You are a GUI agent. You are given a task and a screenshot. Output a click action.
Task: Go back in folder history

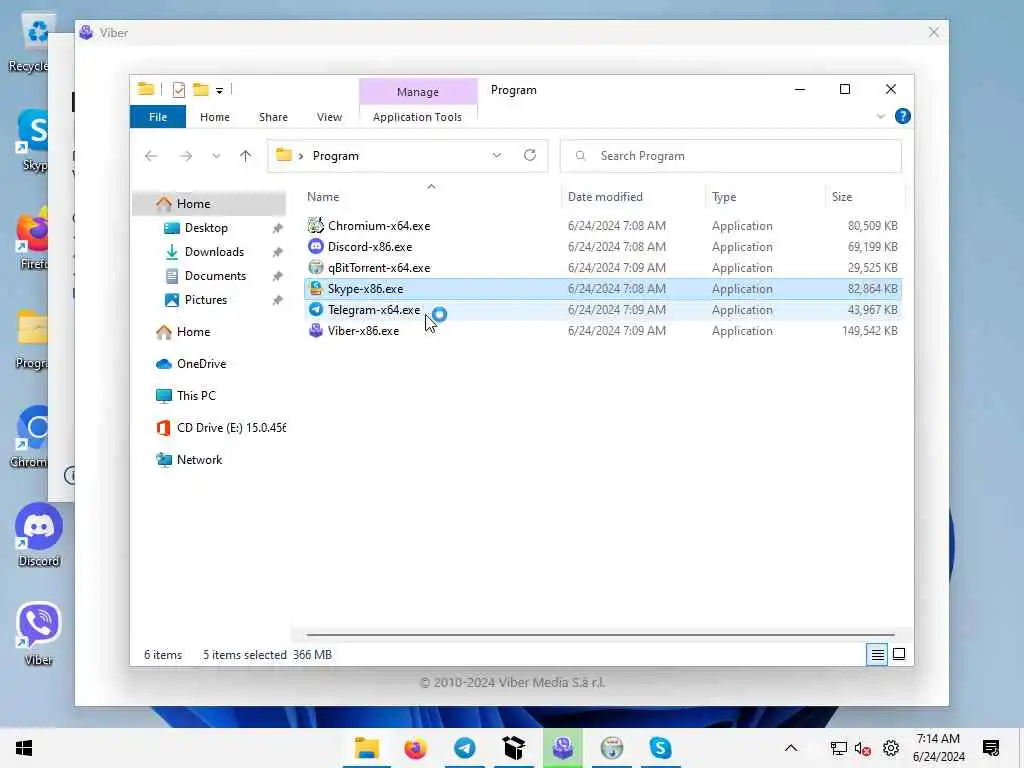pyautogui.click(x=151, y=155)
